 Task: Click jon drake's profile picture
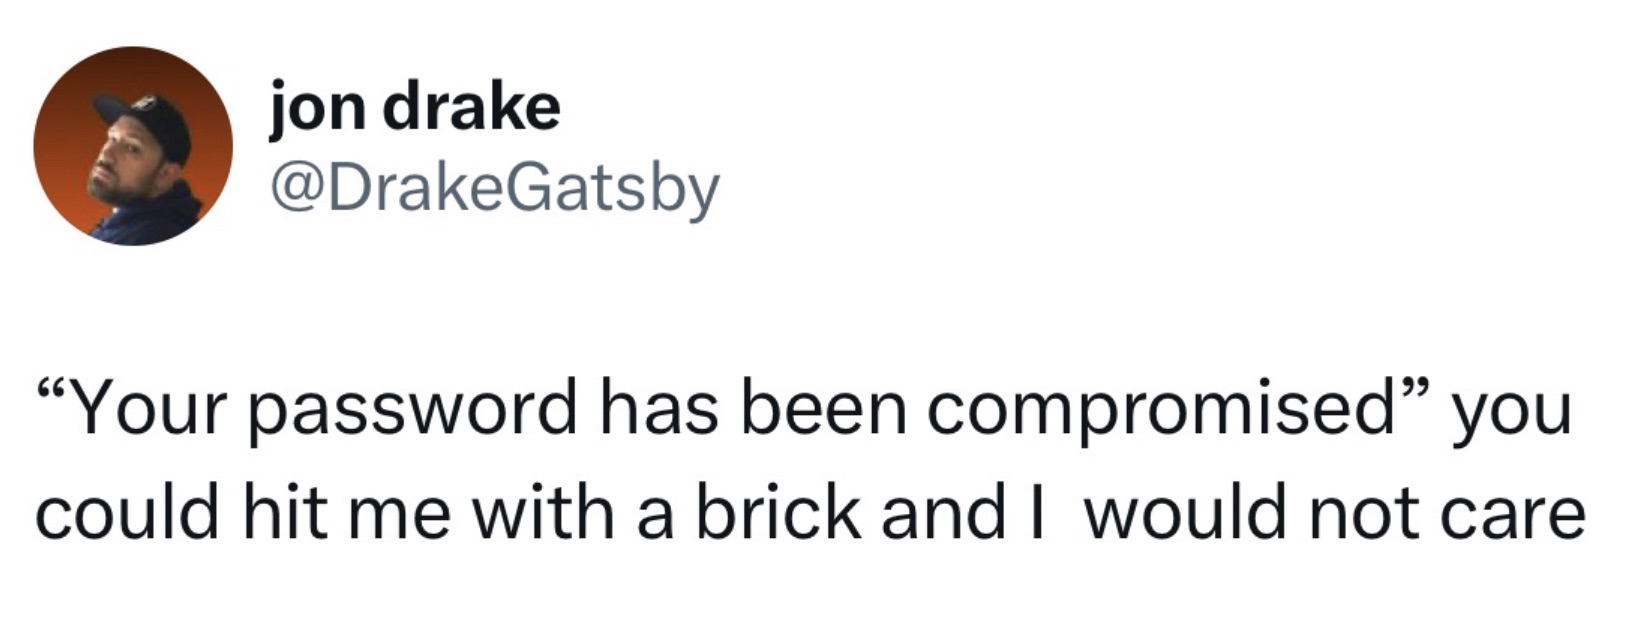pyautogui.click(x=133, y=146)
